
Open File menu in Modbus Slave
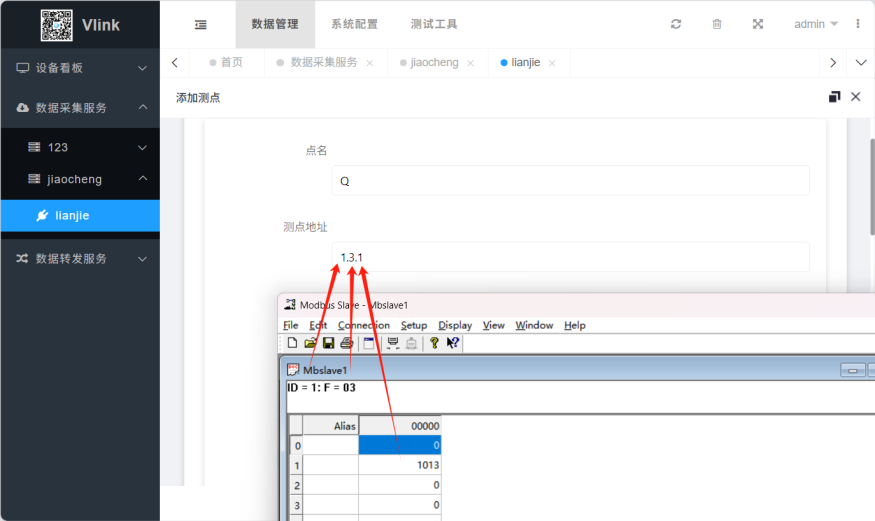(291, 325)
